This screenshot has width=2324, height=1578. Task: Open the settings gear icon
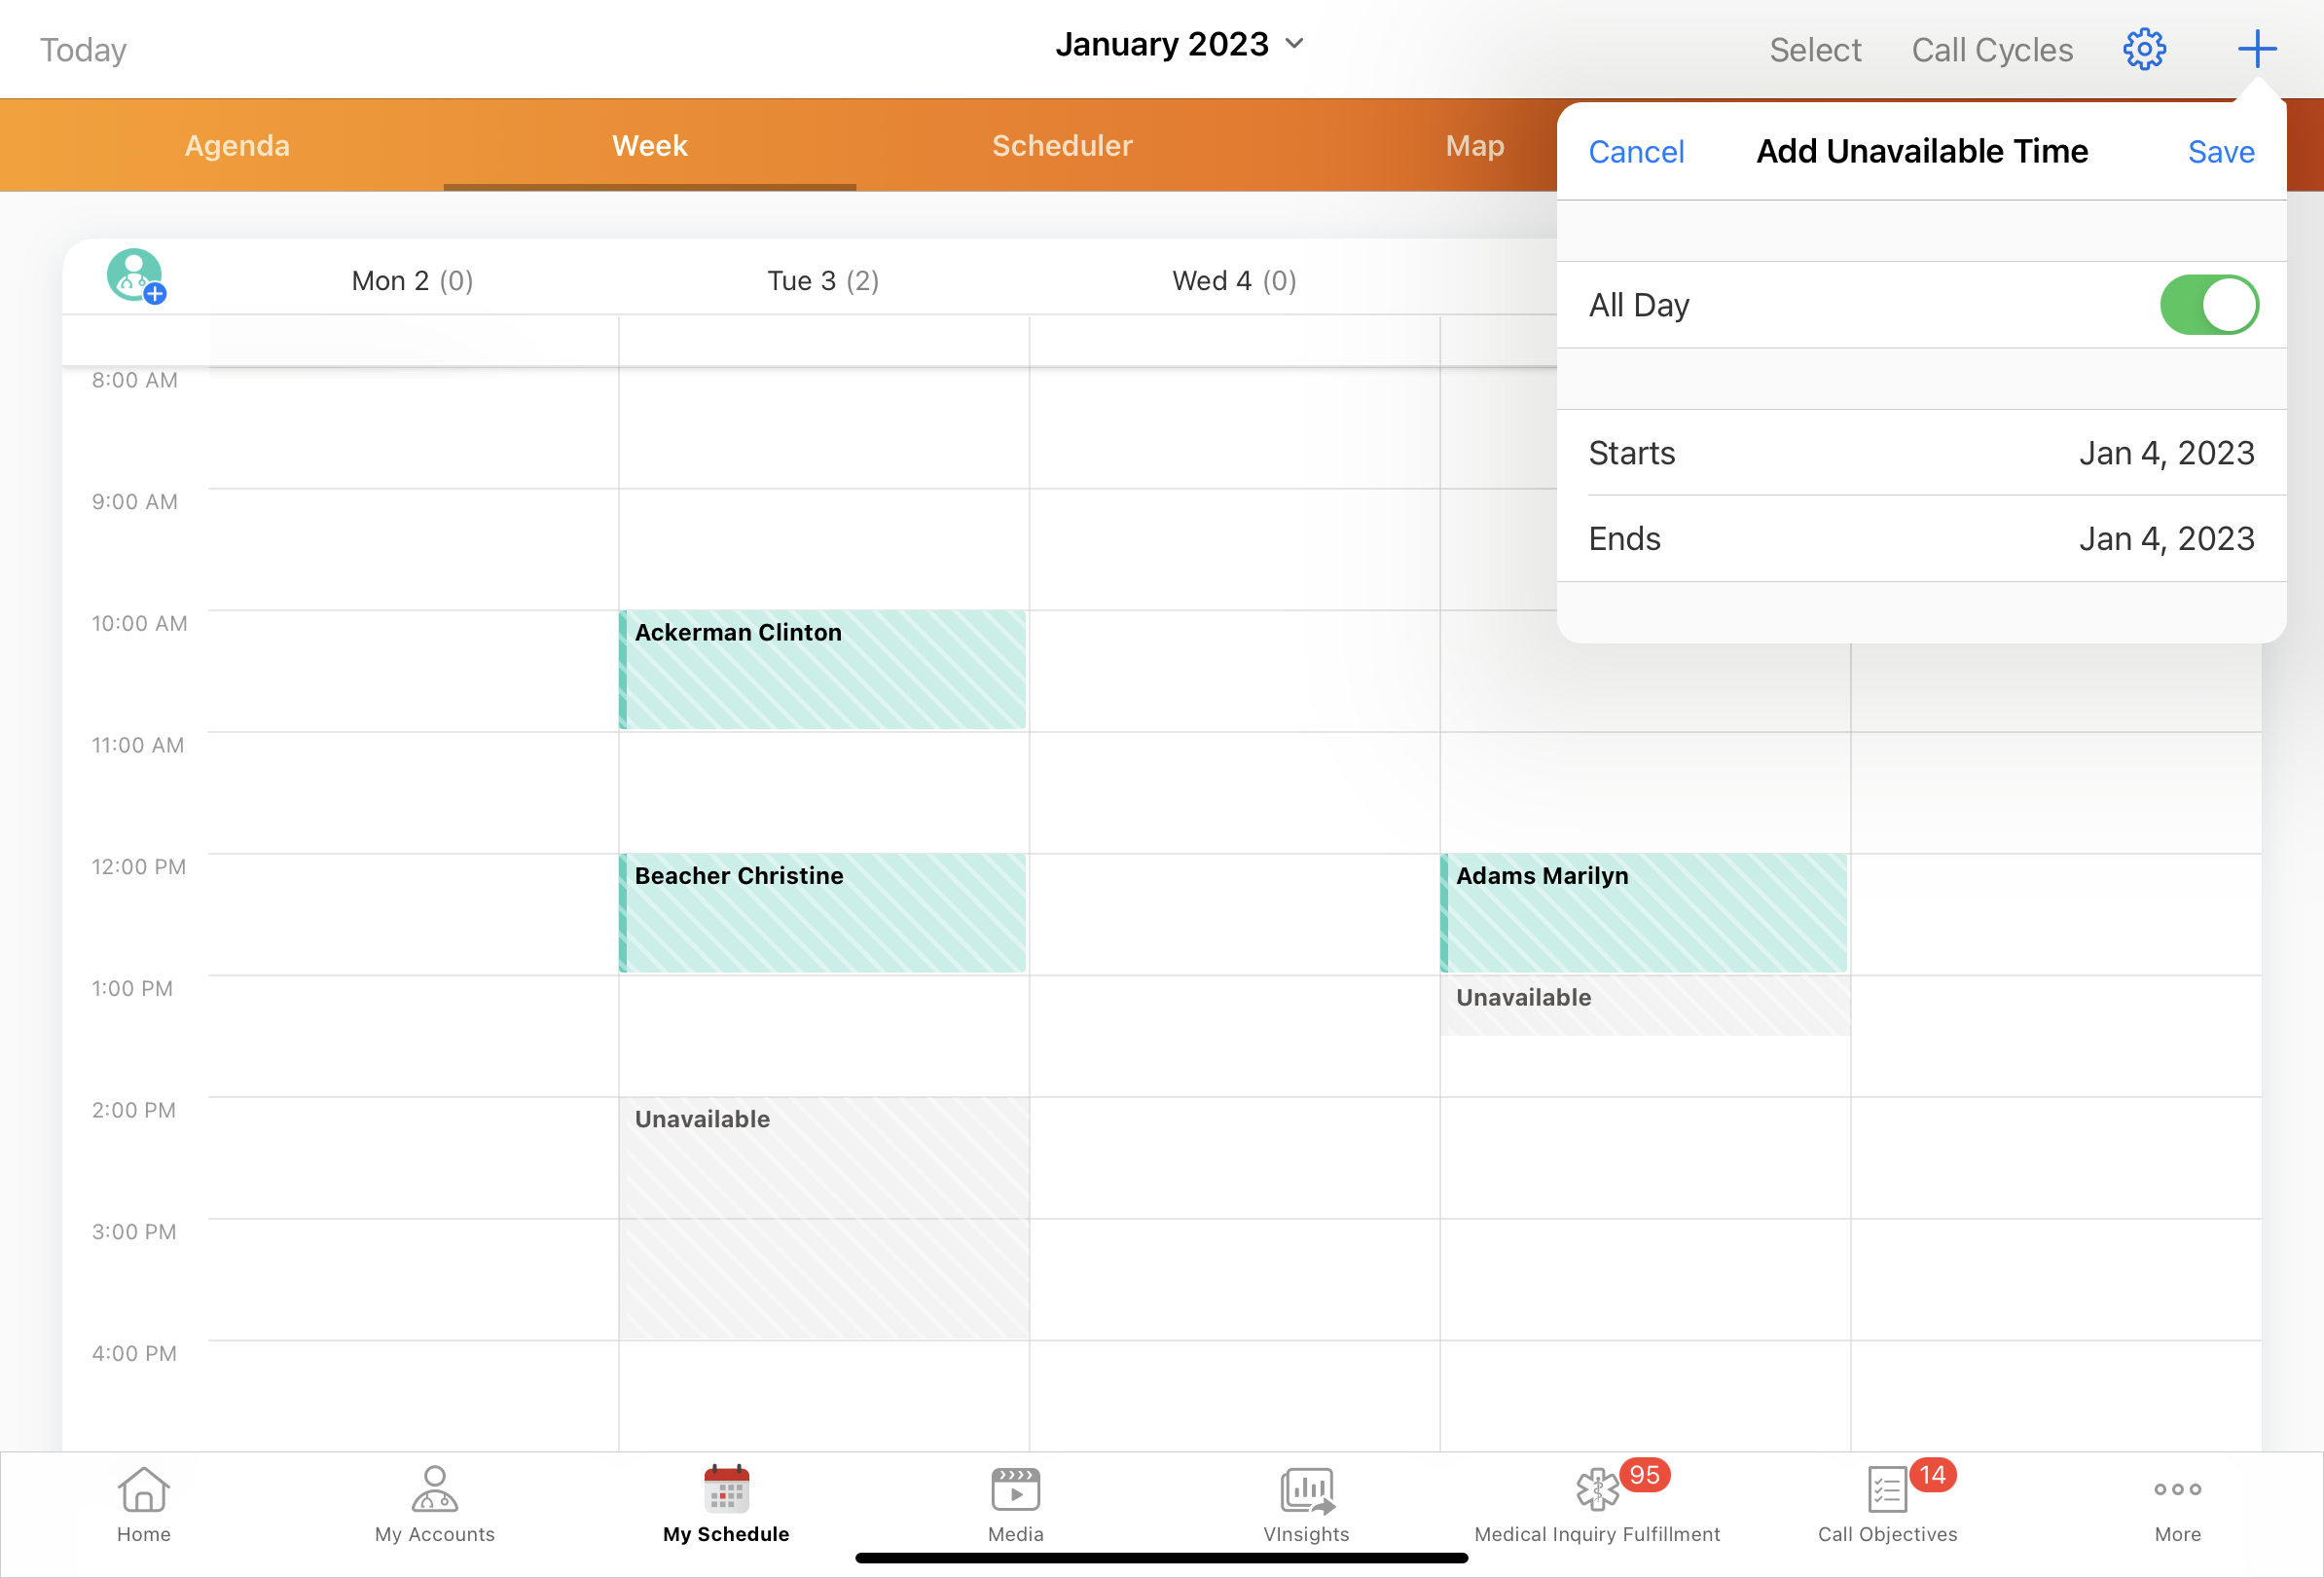(x=2144, y=49)
